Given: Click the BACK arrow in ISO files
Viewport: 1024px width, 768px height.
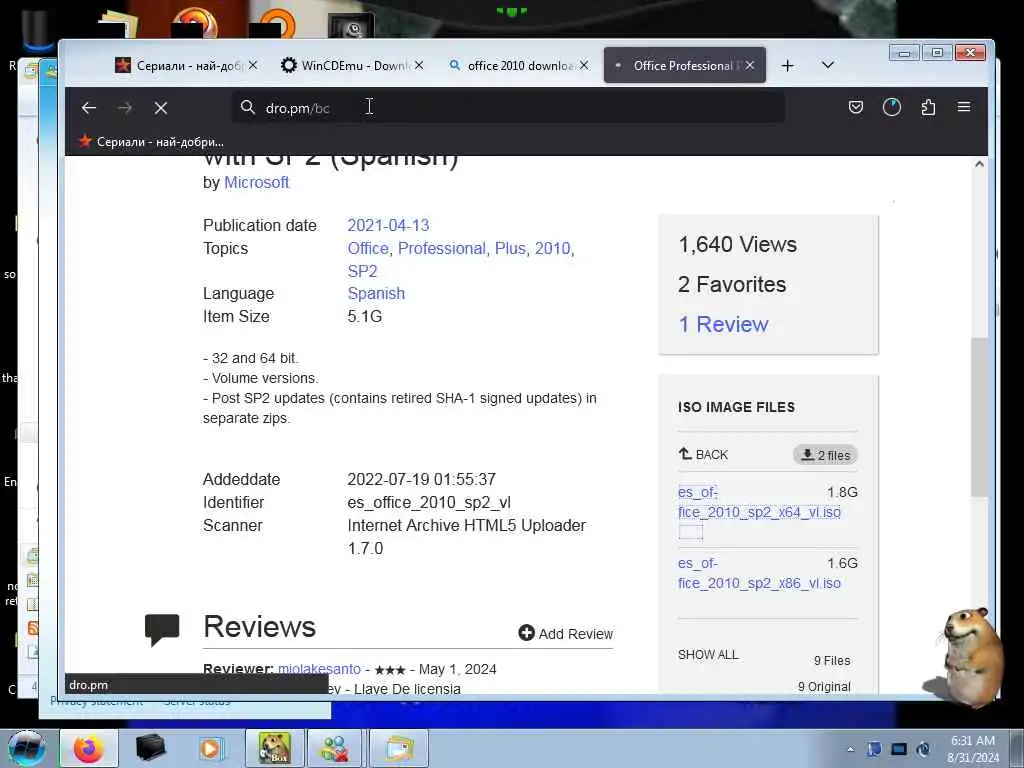Looking at the screenshot, I should tap(703, 455).
